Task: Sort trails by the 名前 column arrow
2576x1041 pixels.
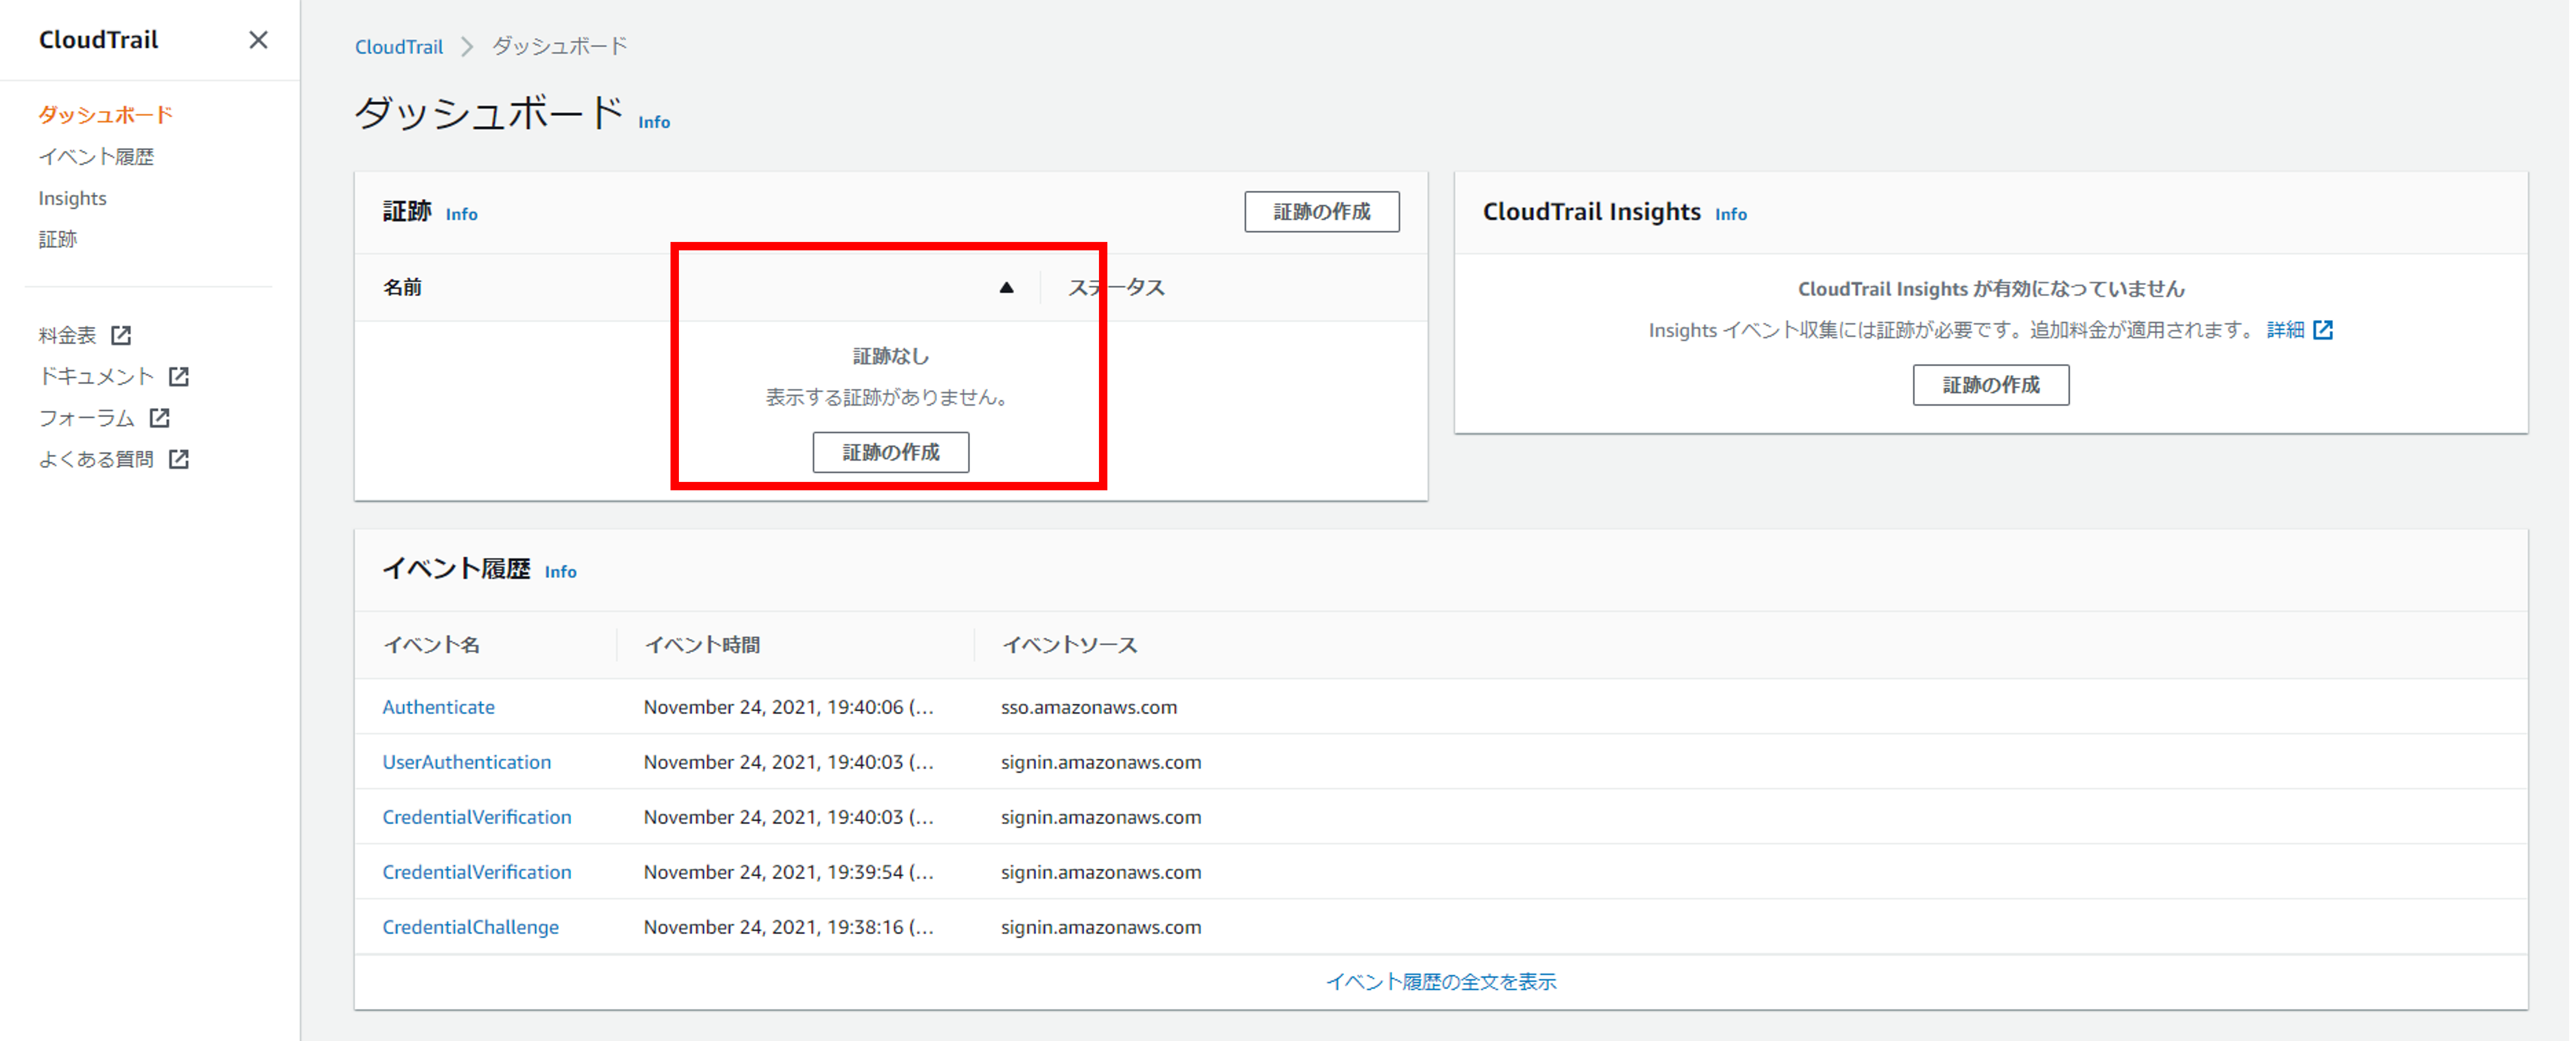Action: coord(1006,288)
